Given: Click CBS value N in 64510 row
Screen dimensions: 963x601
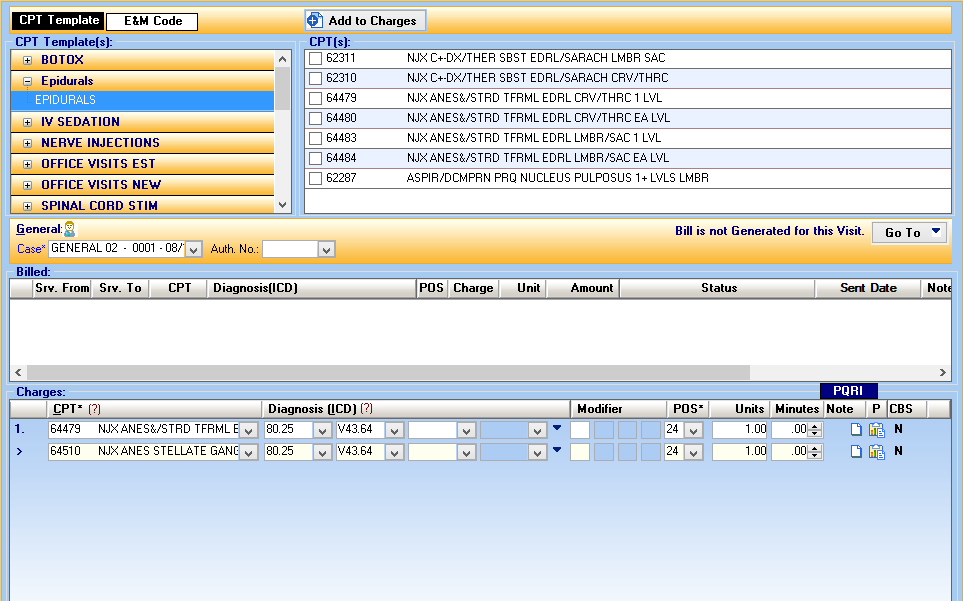Looking at the screenshot, I should point(898,451).
